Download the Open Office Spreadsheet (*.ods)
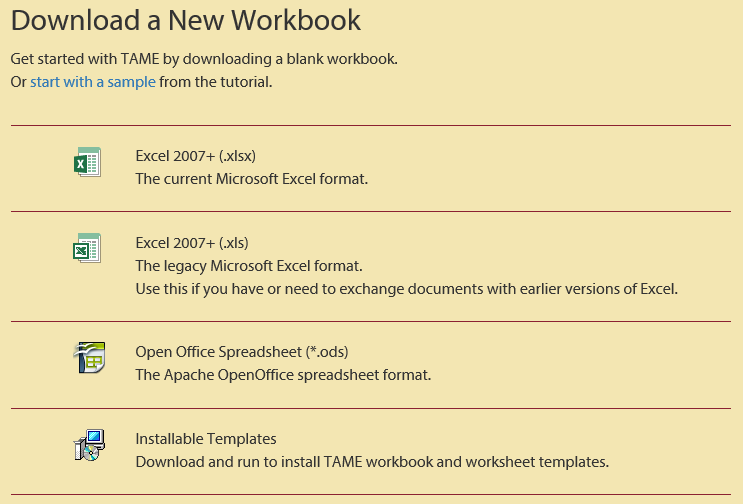743x504 pixels. (242, 352)
